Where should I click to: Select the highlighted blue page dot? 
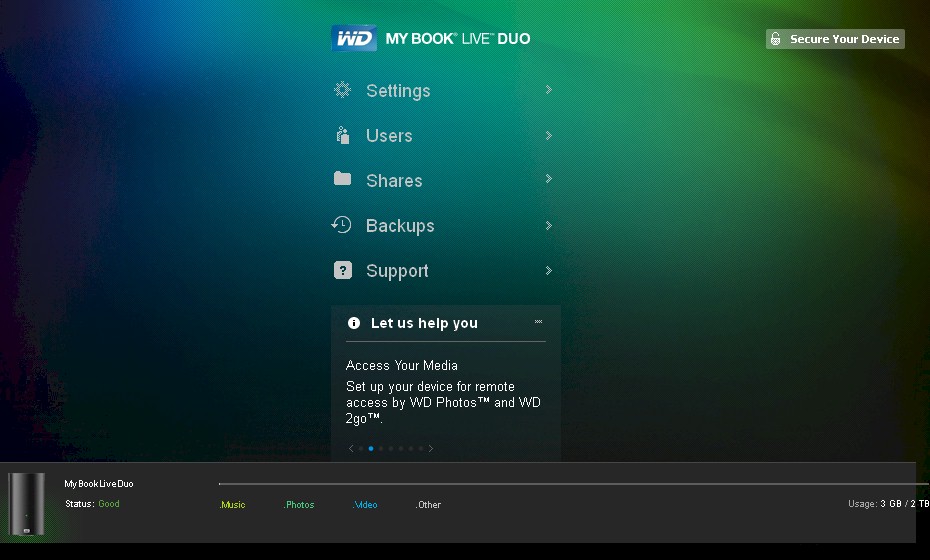(x=371, y=448)
